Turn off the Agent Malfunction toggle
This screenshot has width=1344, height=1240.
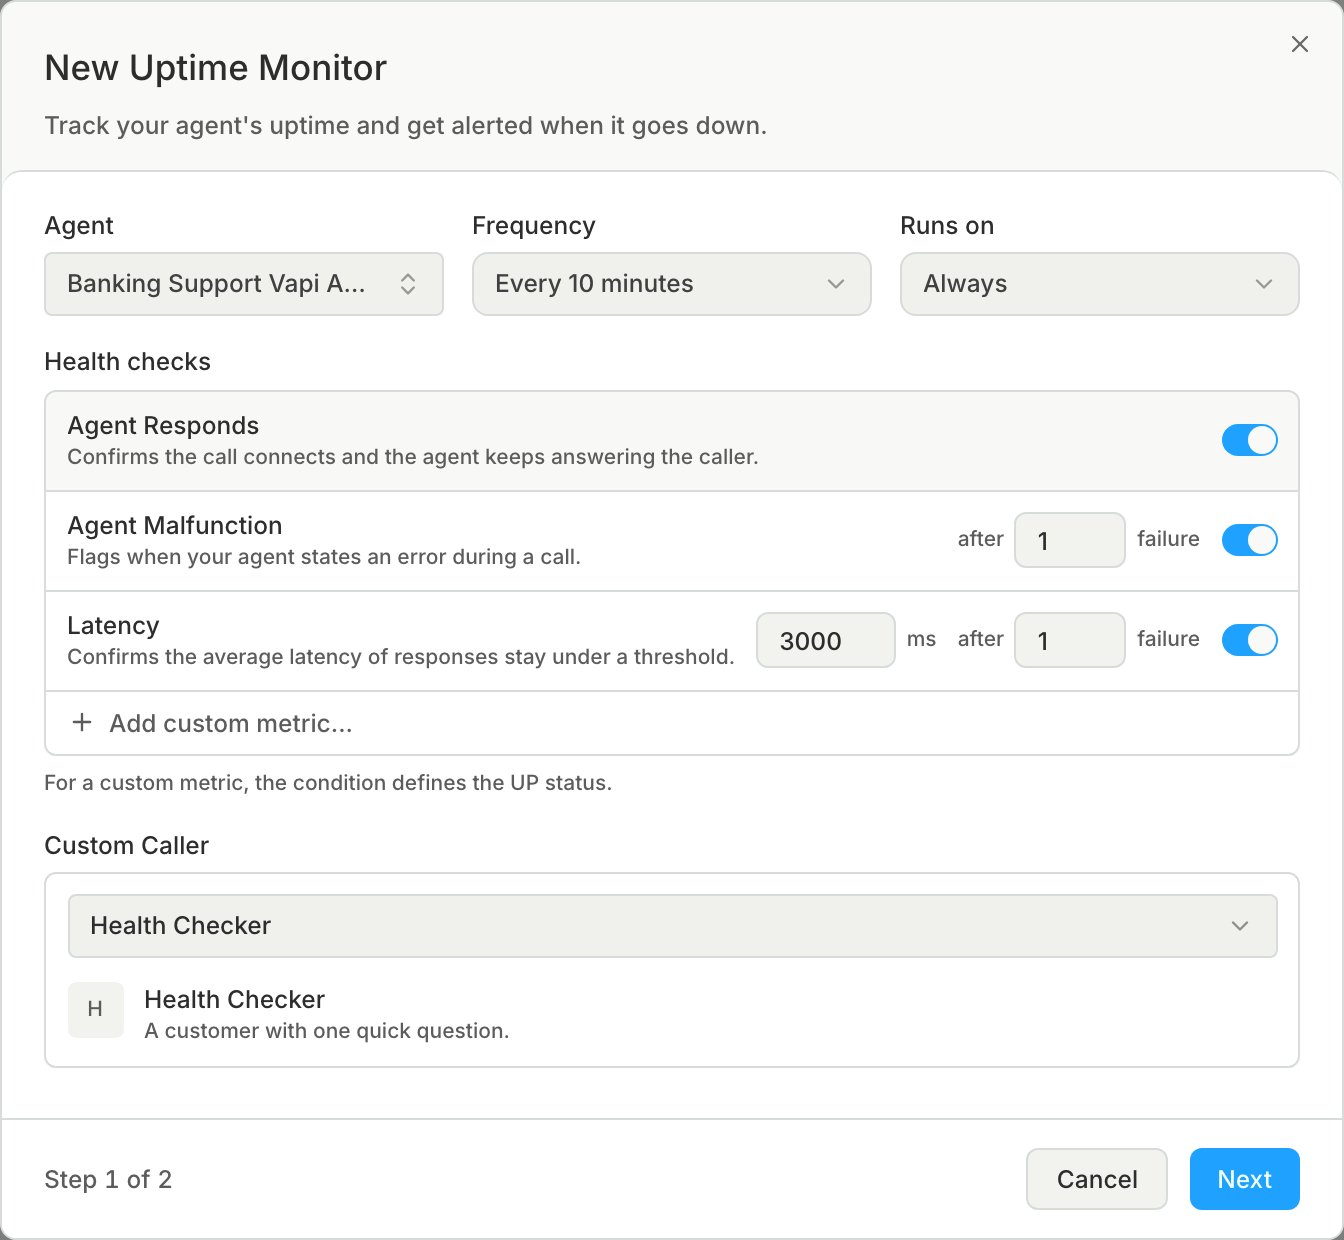(1250, 540)
